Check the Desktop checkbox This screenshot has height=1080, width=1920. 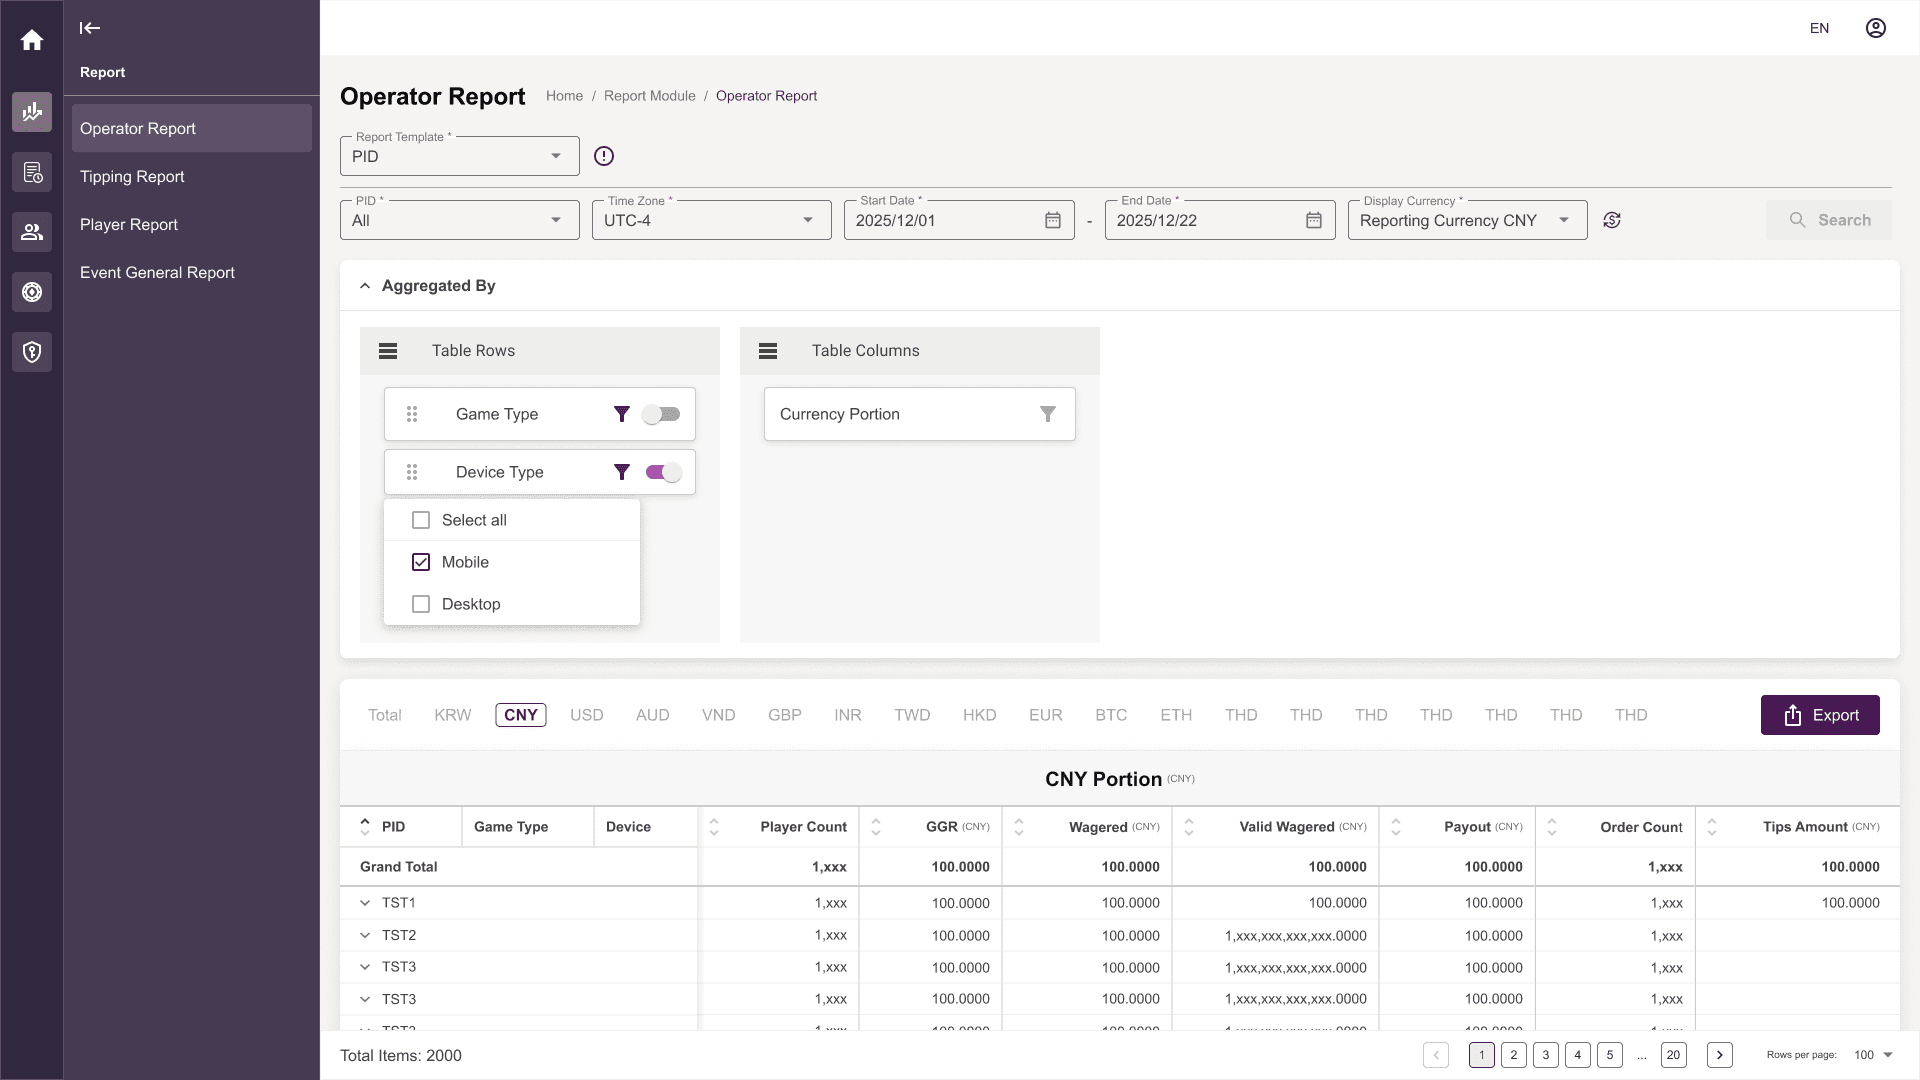(421, 604)
